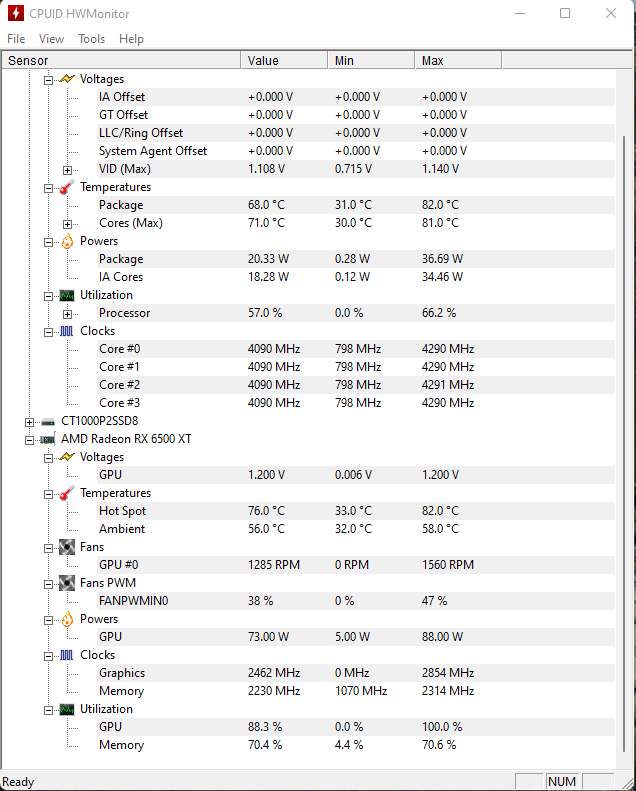Image resolution: width=636 pixels, height=791 pixels.
Task: Collapse the GPU Fans PWM section
Action: tap(48, 584)
